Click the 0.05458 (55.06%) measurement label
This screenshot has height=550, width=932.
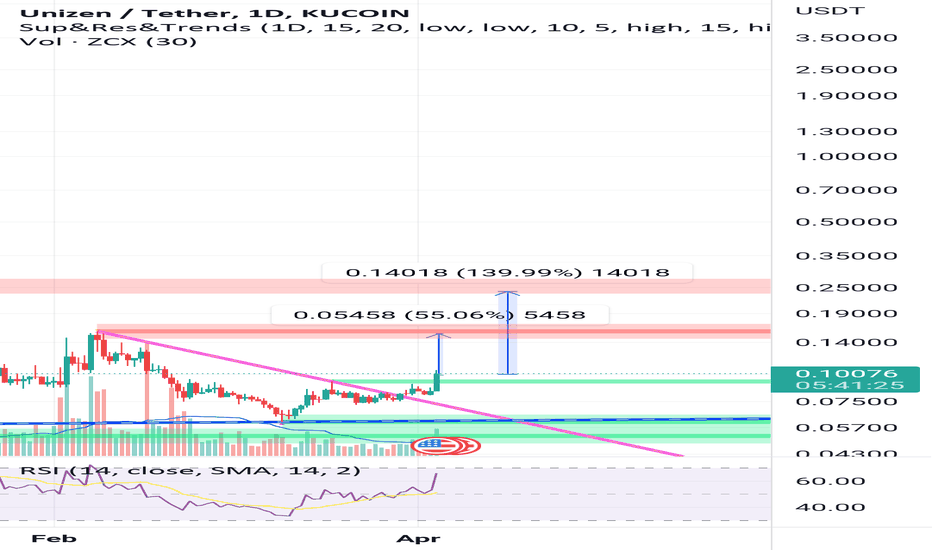[x=440, y=315]
